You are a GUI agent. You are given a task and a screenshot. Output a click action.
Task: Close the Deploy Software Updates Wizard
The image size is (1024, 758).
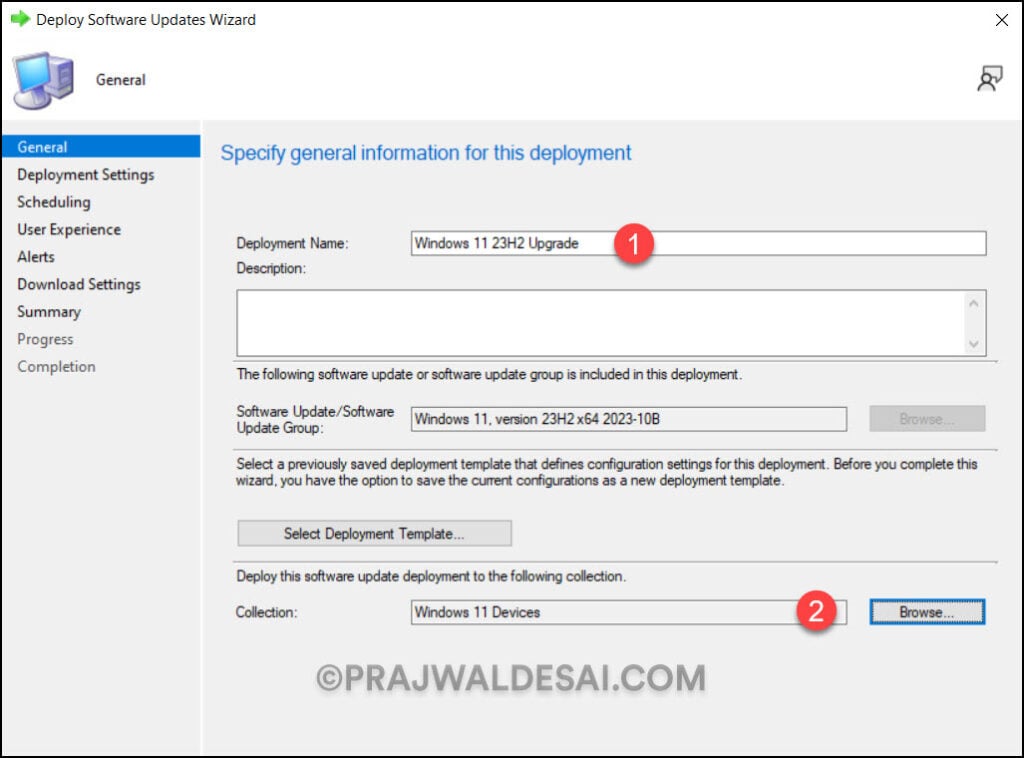(1002, 20)
